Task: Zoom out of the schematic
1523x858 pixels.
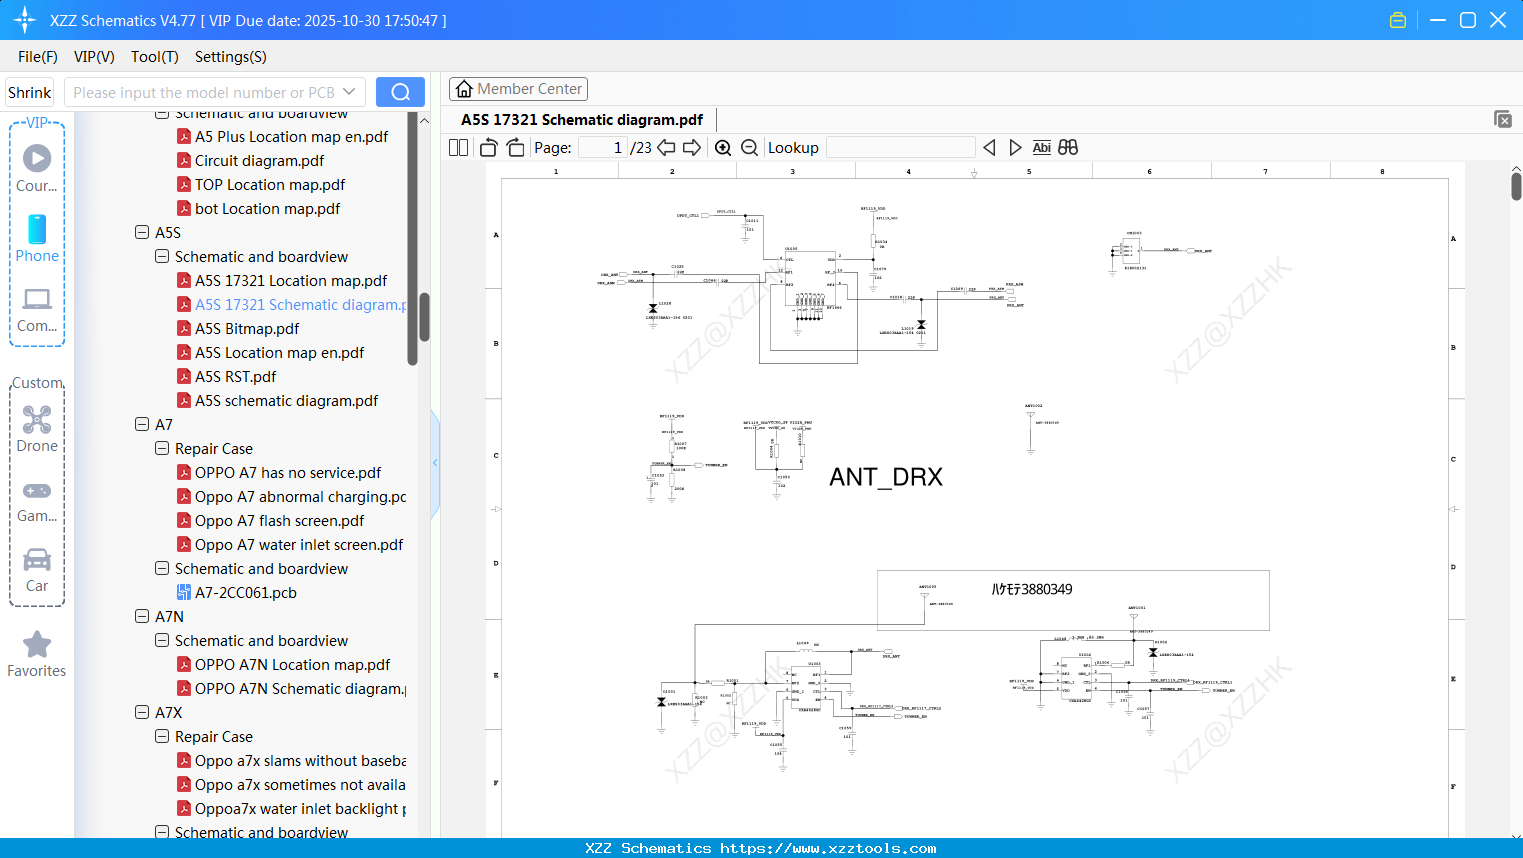Action: (x=749, y=148)
